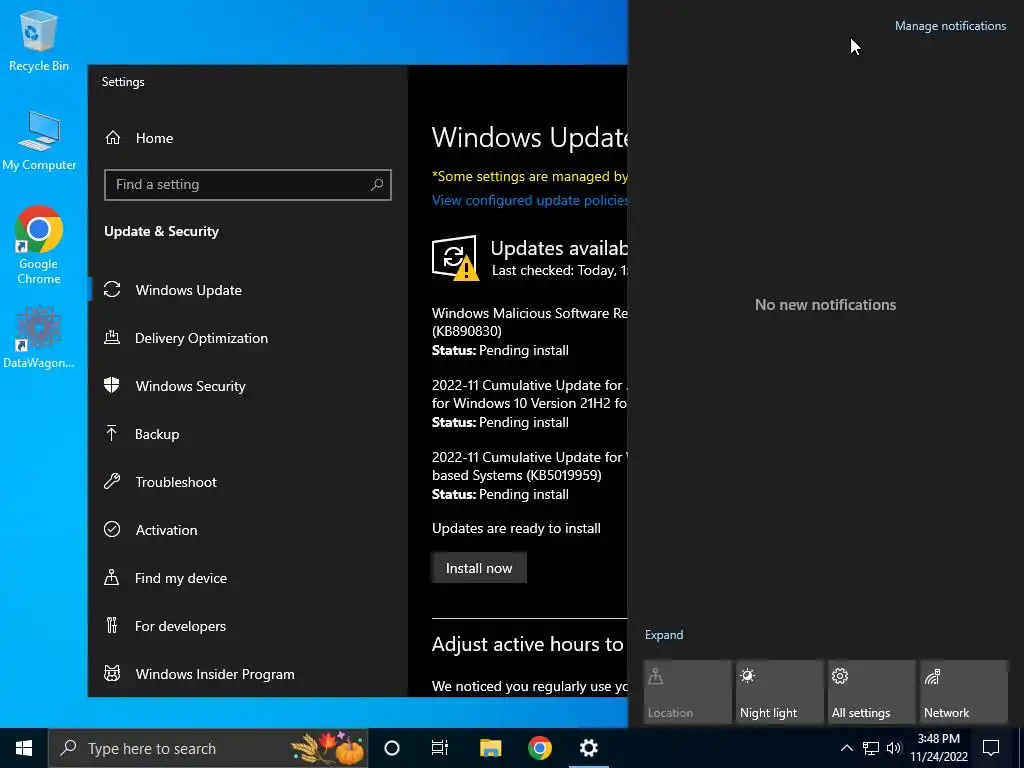Open DataWagon desktop shortcut
The image size is (1024, 768).
tap(39, 338)
